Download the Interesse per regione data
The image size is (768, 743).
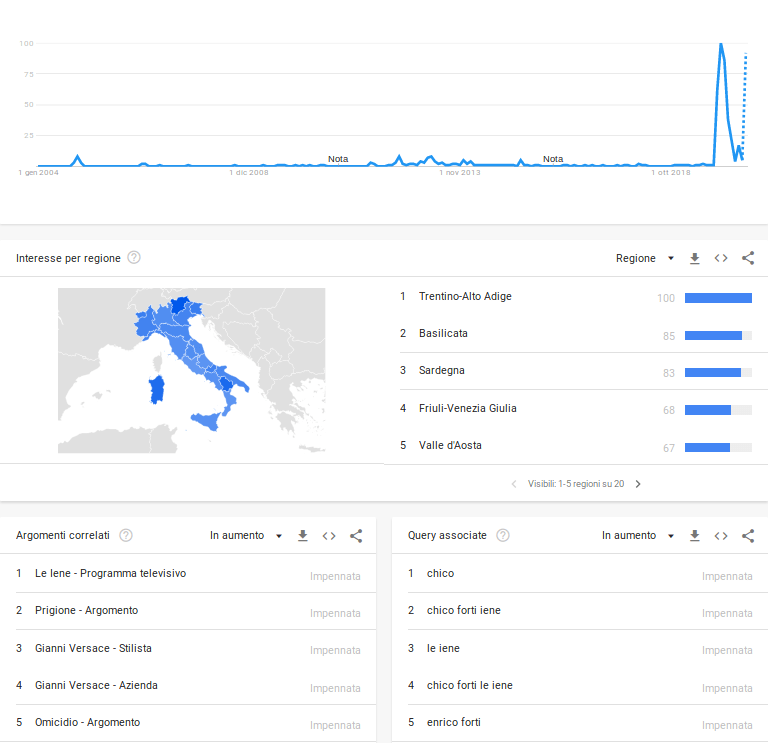point(695,258)
